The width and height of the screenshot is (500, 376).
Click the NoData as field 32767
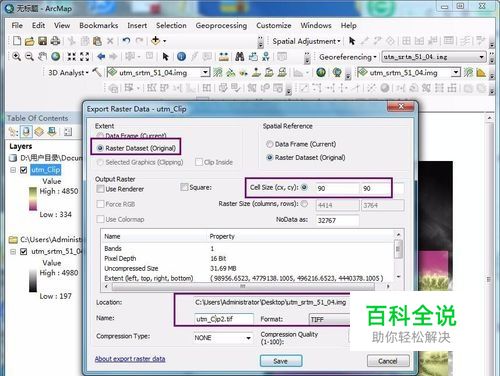[x=337, y=220]
